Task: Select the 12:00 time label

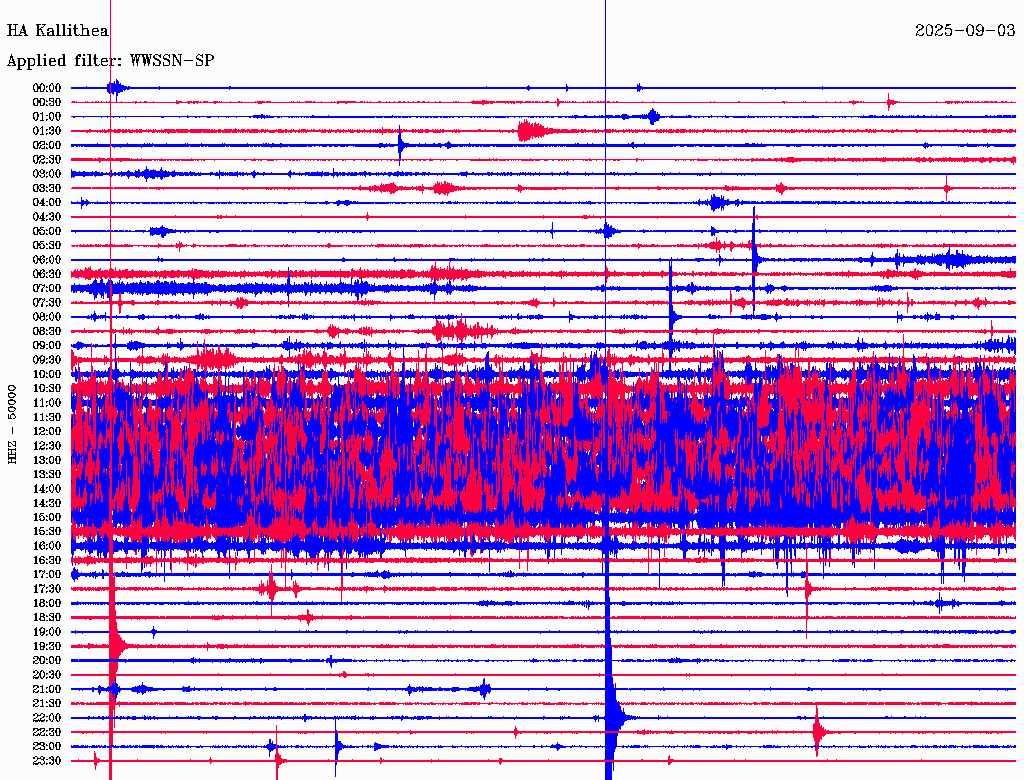Action: [47, 431]
